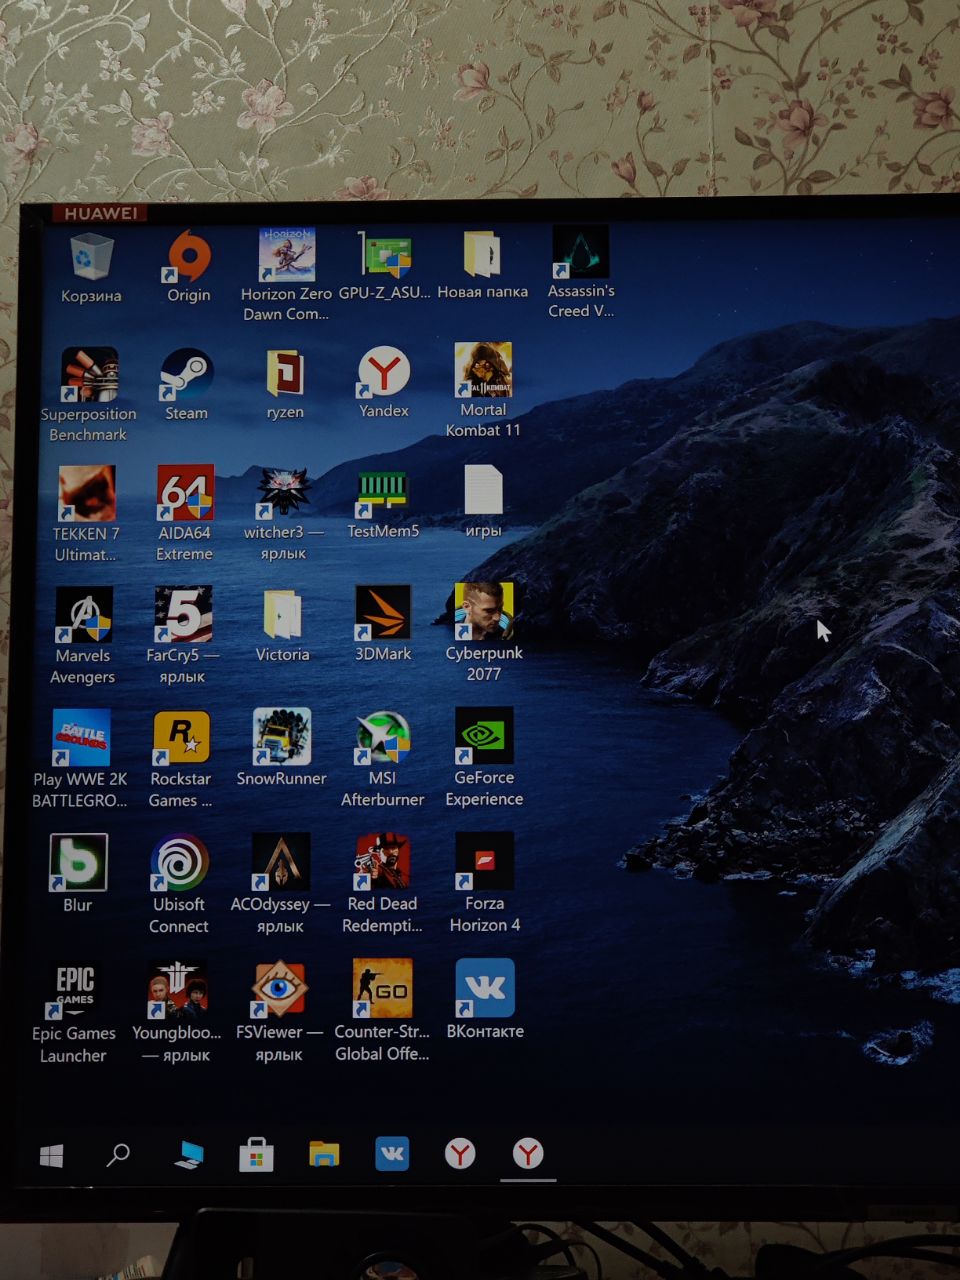Select the 3DMark icon

383,612
